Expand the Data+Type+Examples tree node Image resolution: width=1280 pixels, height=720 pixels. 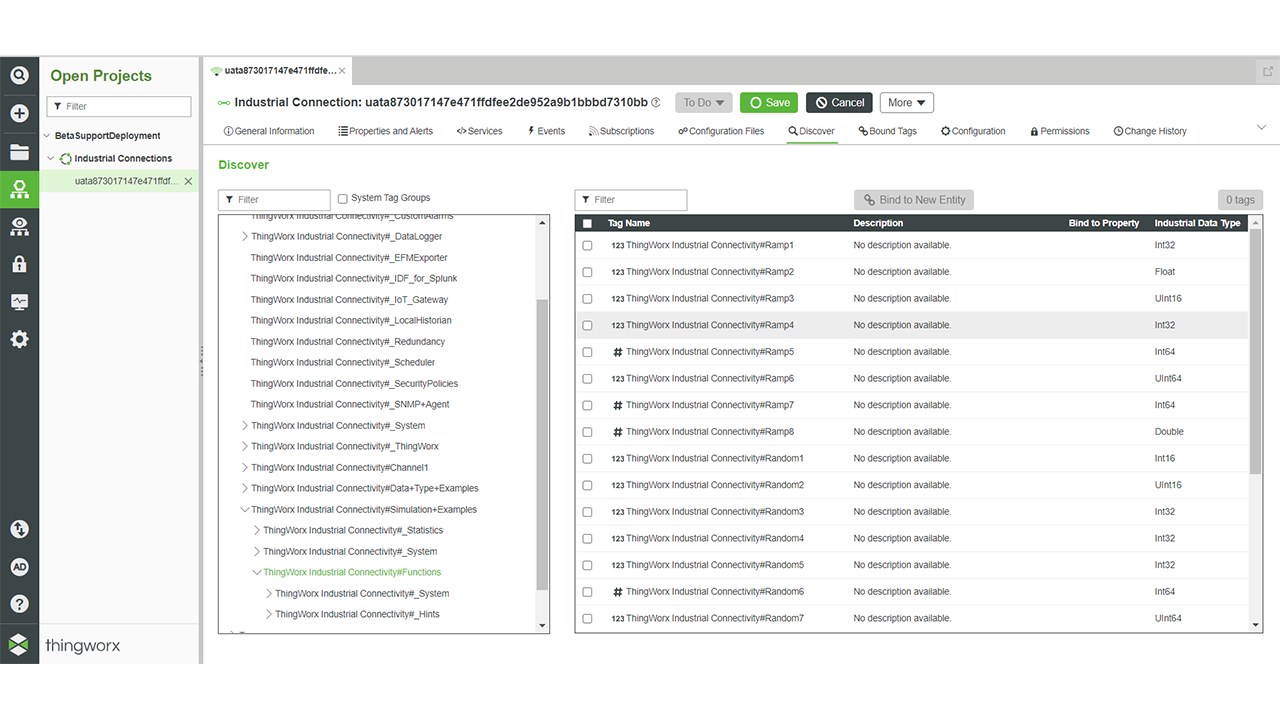click(245, 489)
